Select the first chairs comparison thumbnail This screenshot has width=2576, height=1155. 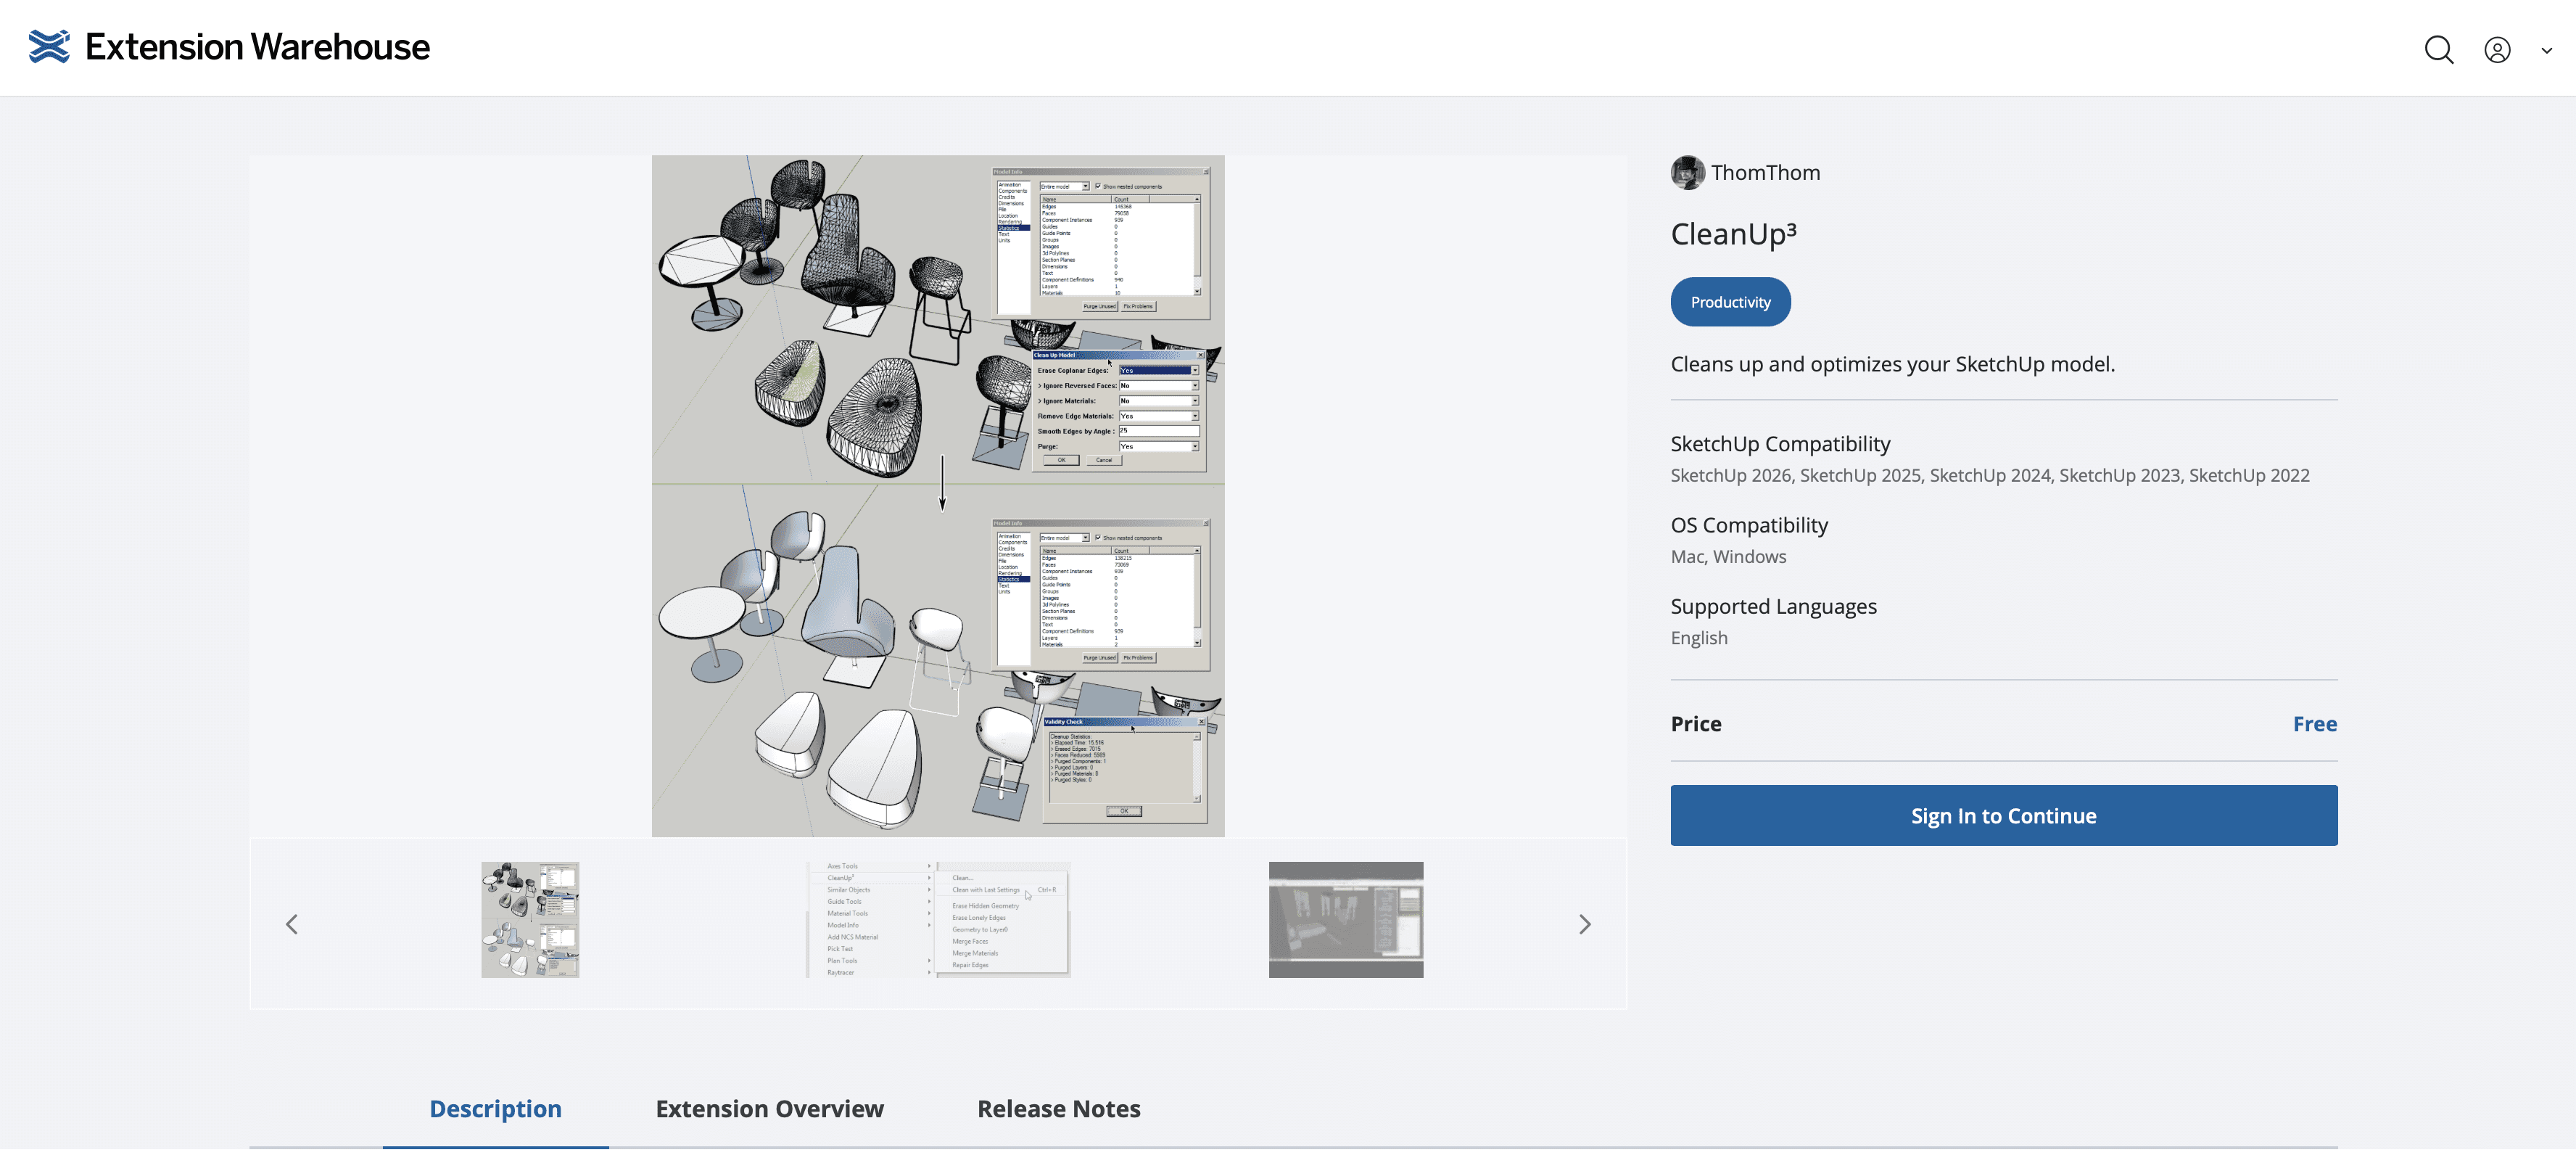[x=530, y=920]
